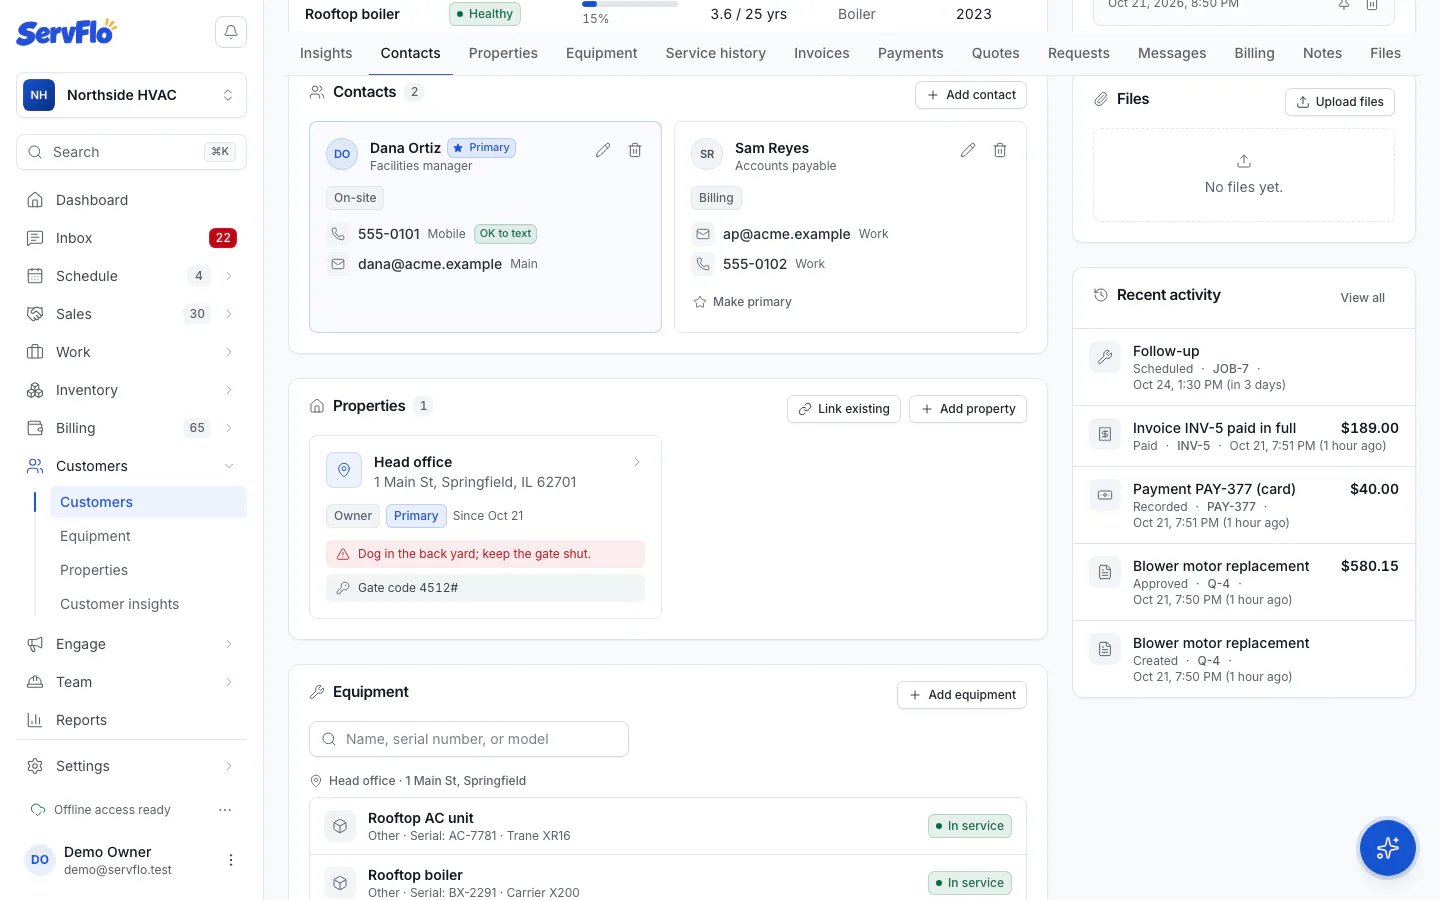Click the Gate code 4512# note
This screenshot has width=1440, height=900.
(x=485, y=588)
